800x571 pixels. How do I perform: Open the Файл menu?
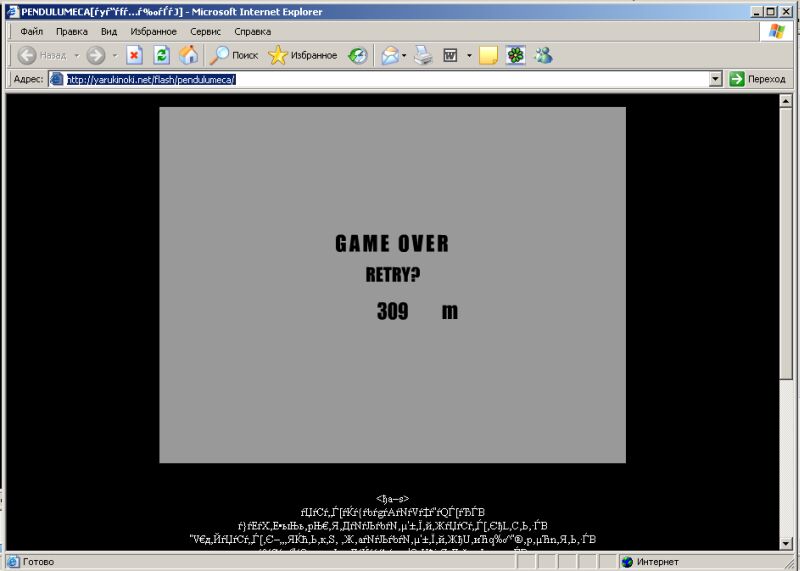[x=31, y=31]
